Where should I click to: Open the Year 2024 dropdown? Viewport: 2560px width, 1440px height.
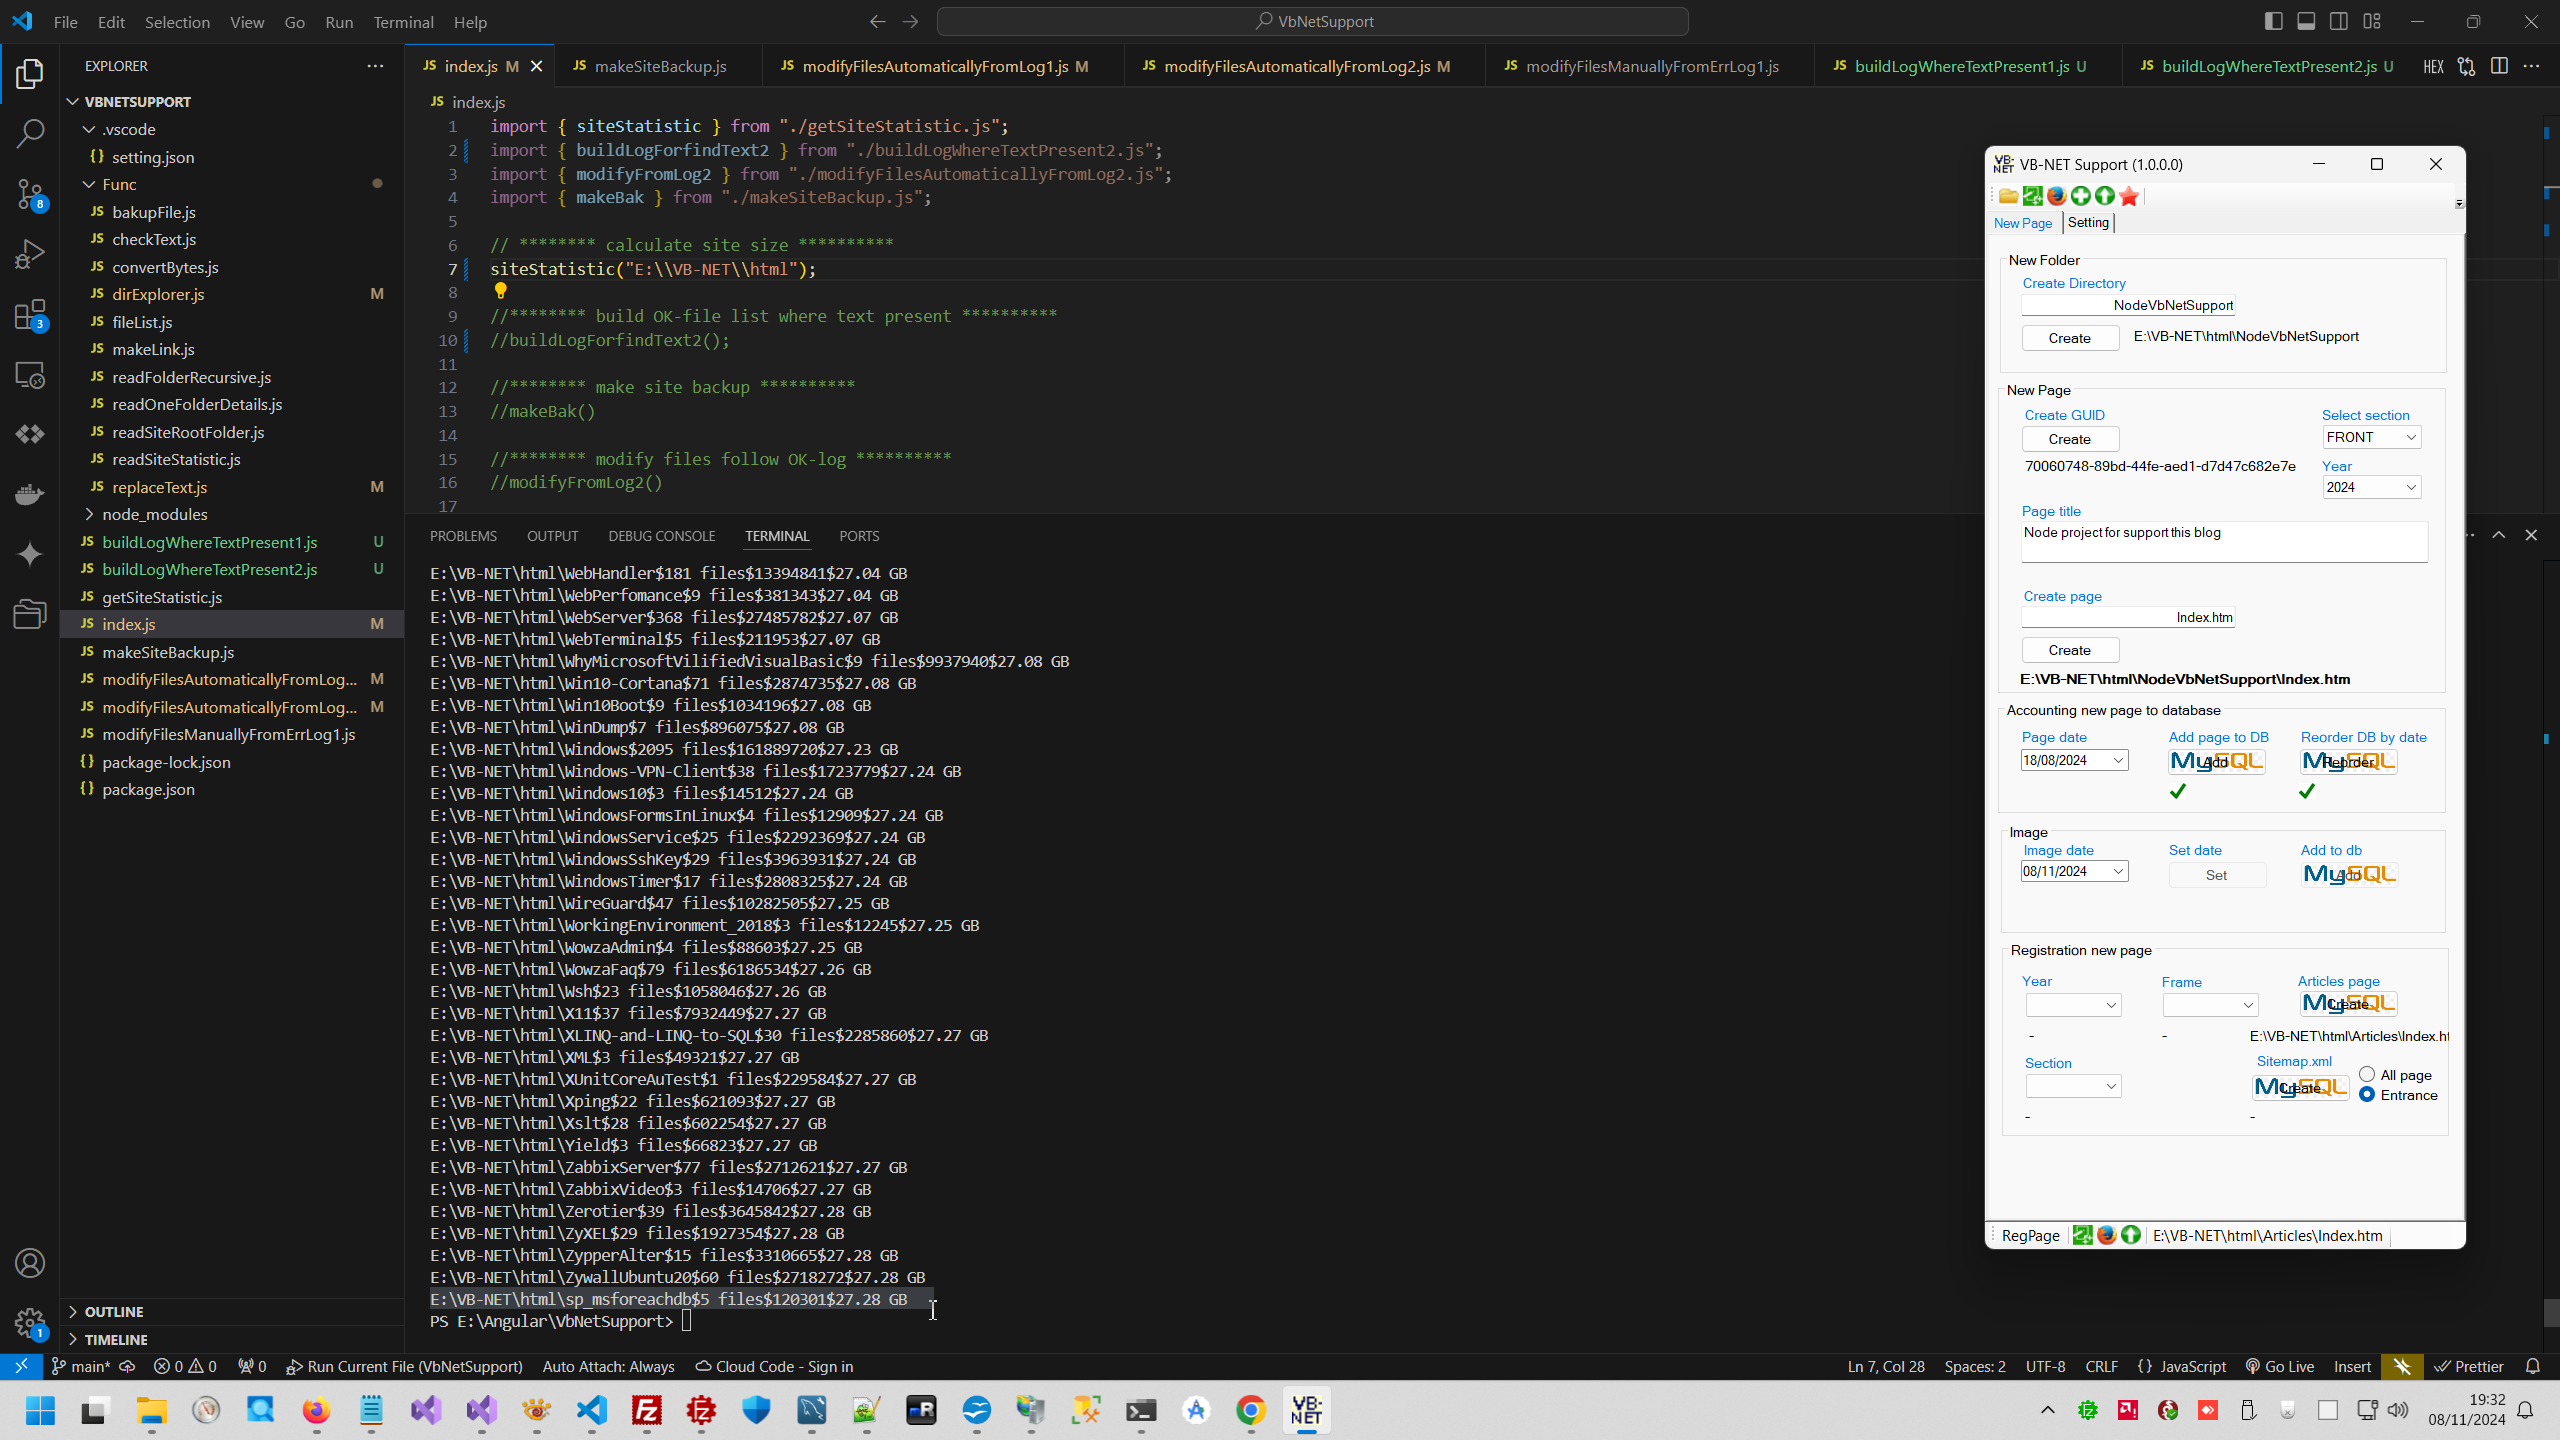coord(2371,487)
